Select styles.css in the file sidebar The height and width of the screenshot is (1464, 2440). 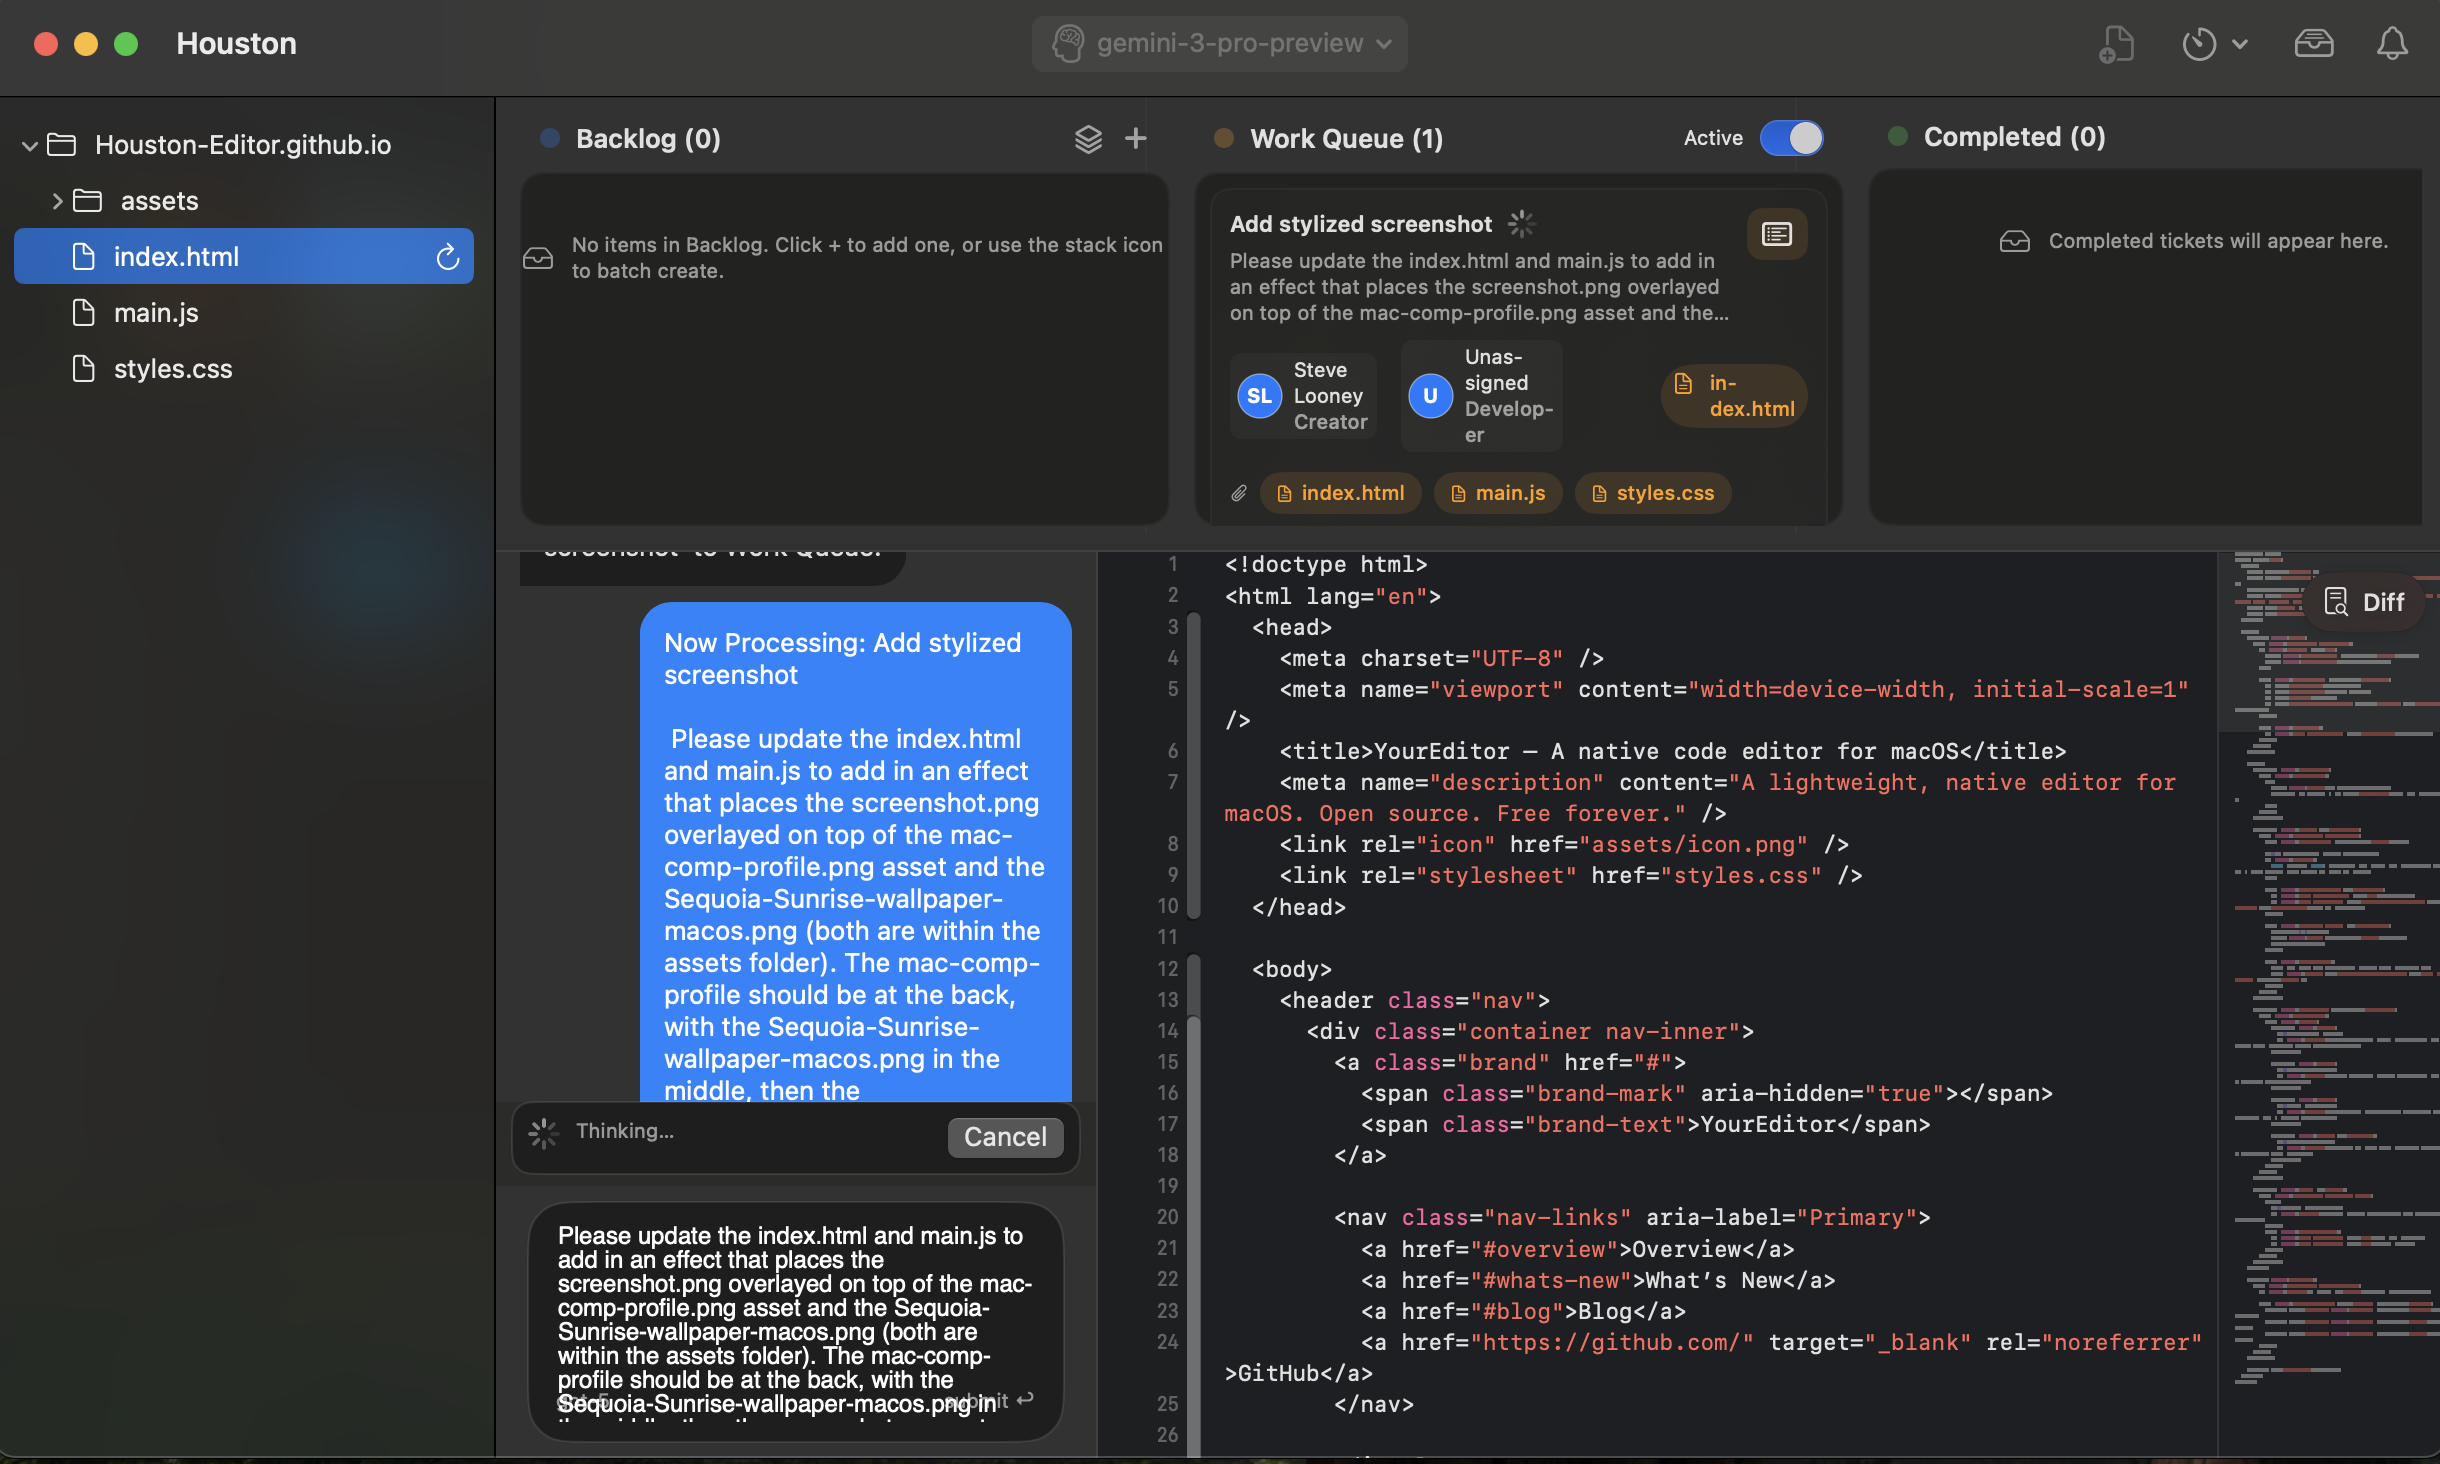pyautogui.click(x=172, y=368)
